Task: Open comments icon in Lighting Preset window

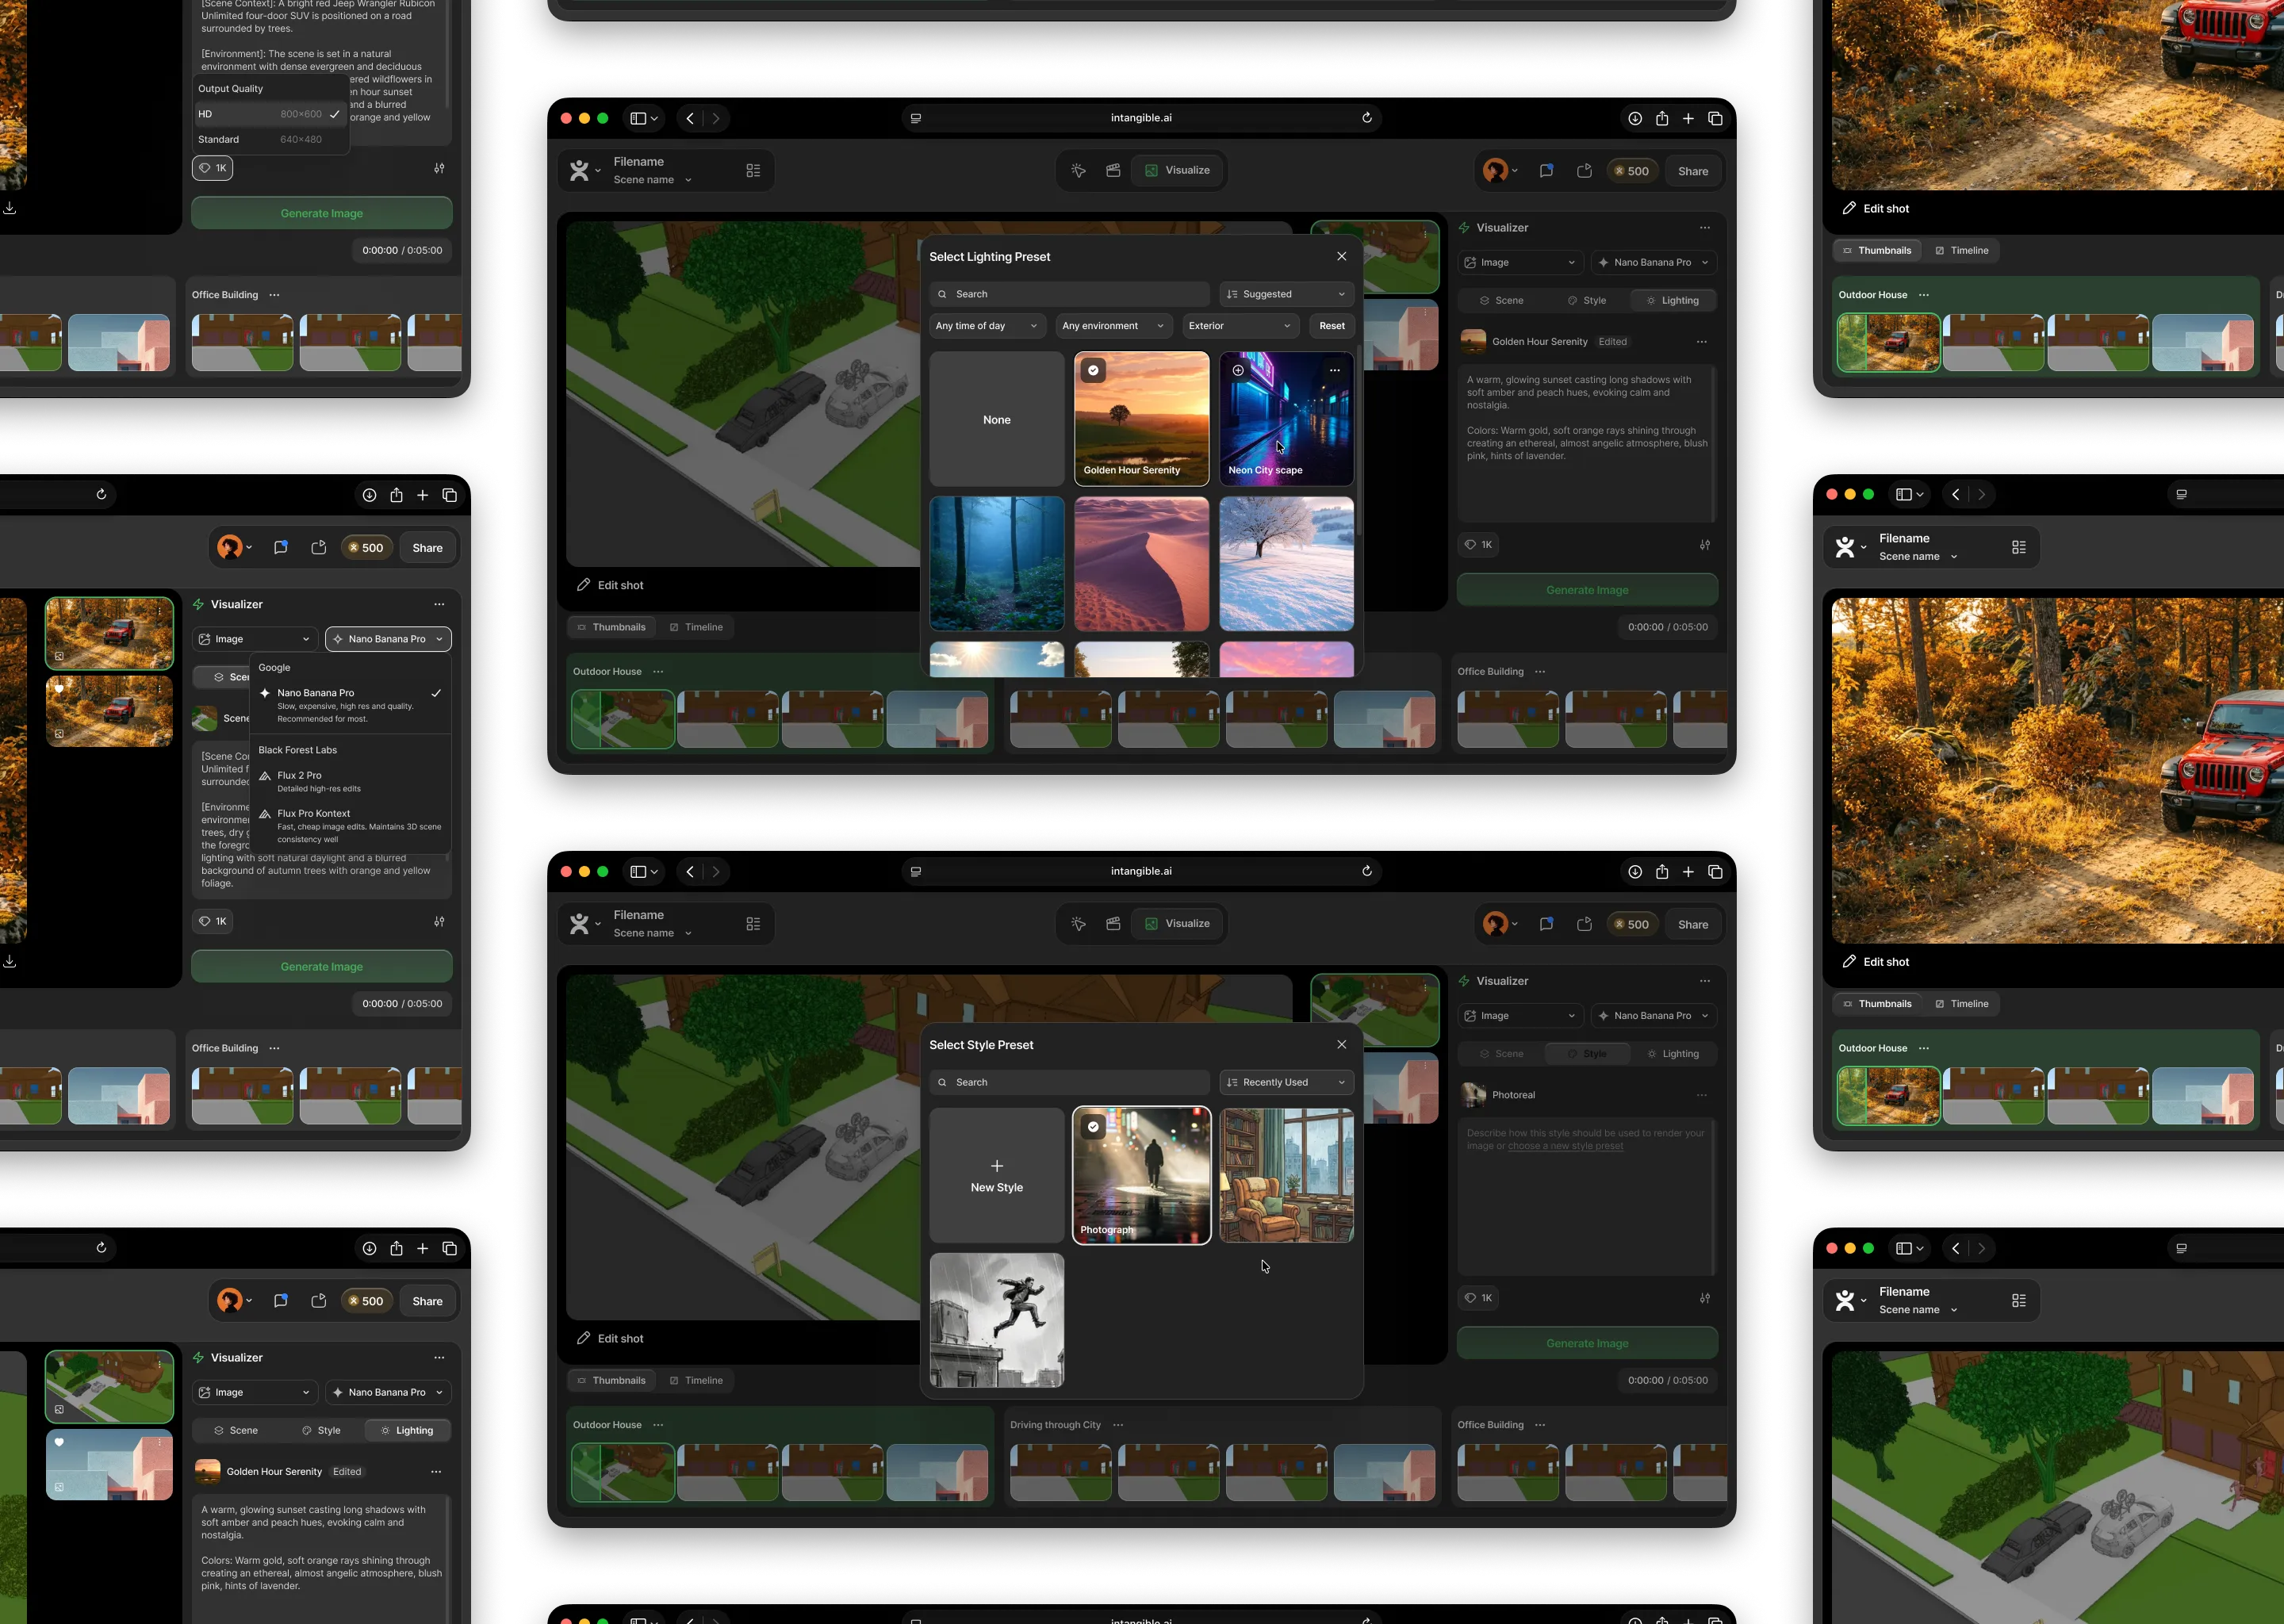Action: pos(1546,171)
